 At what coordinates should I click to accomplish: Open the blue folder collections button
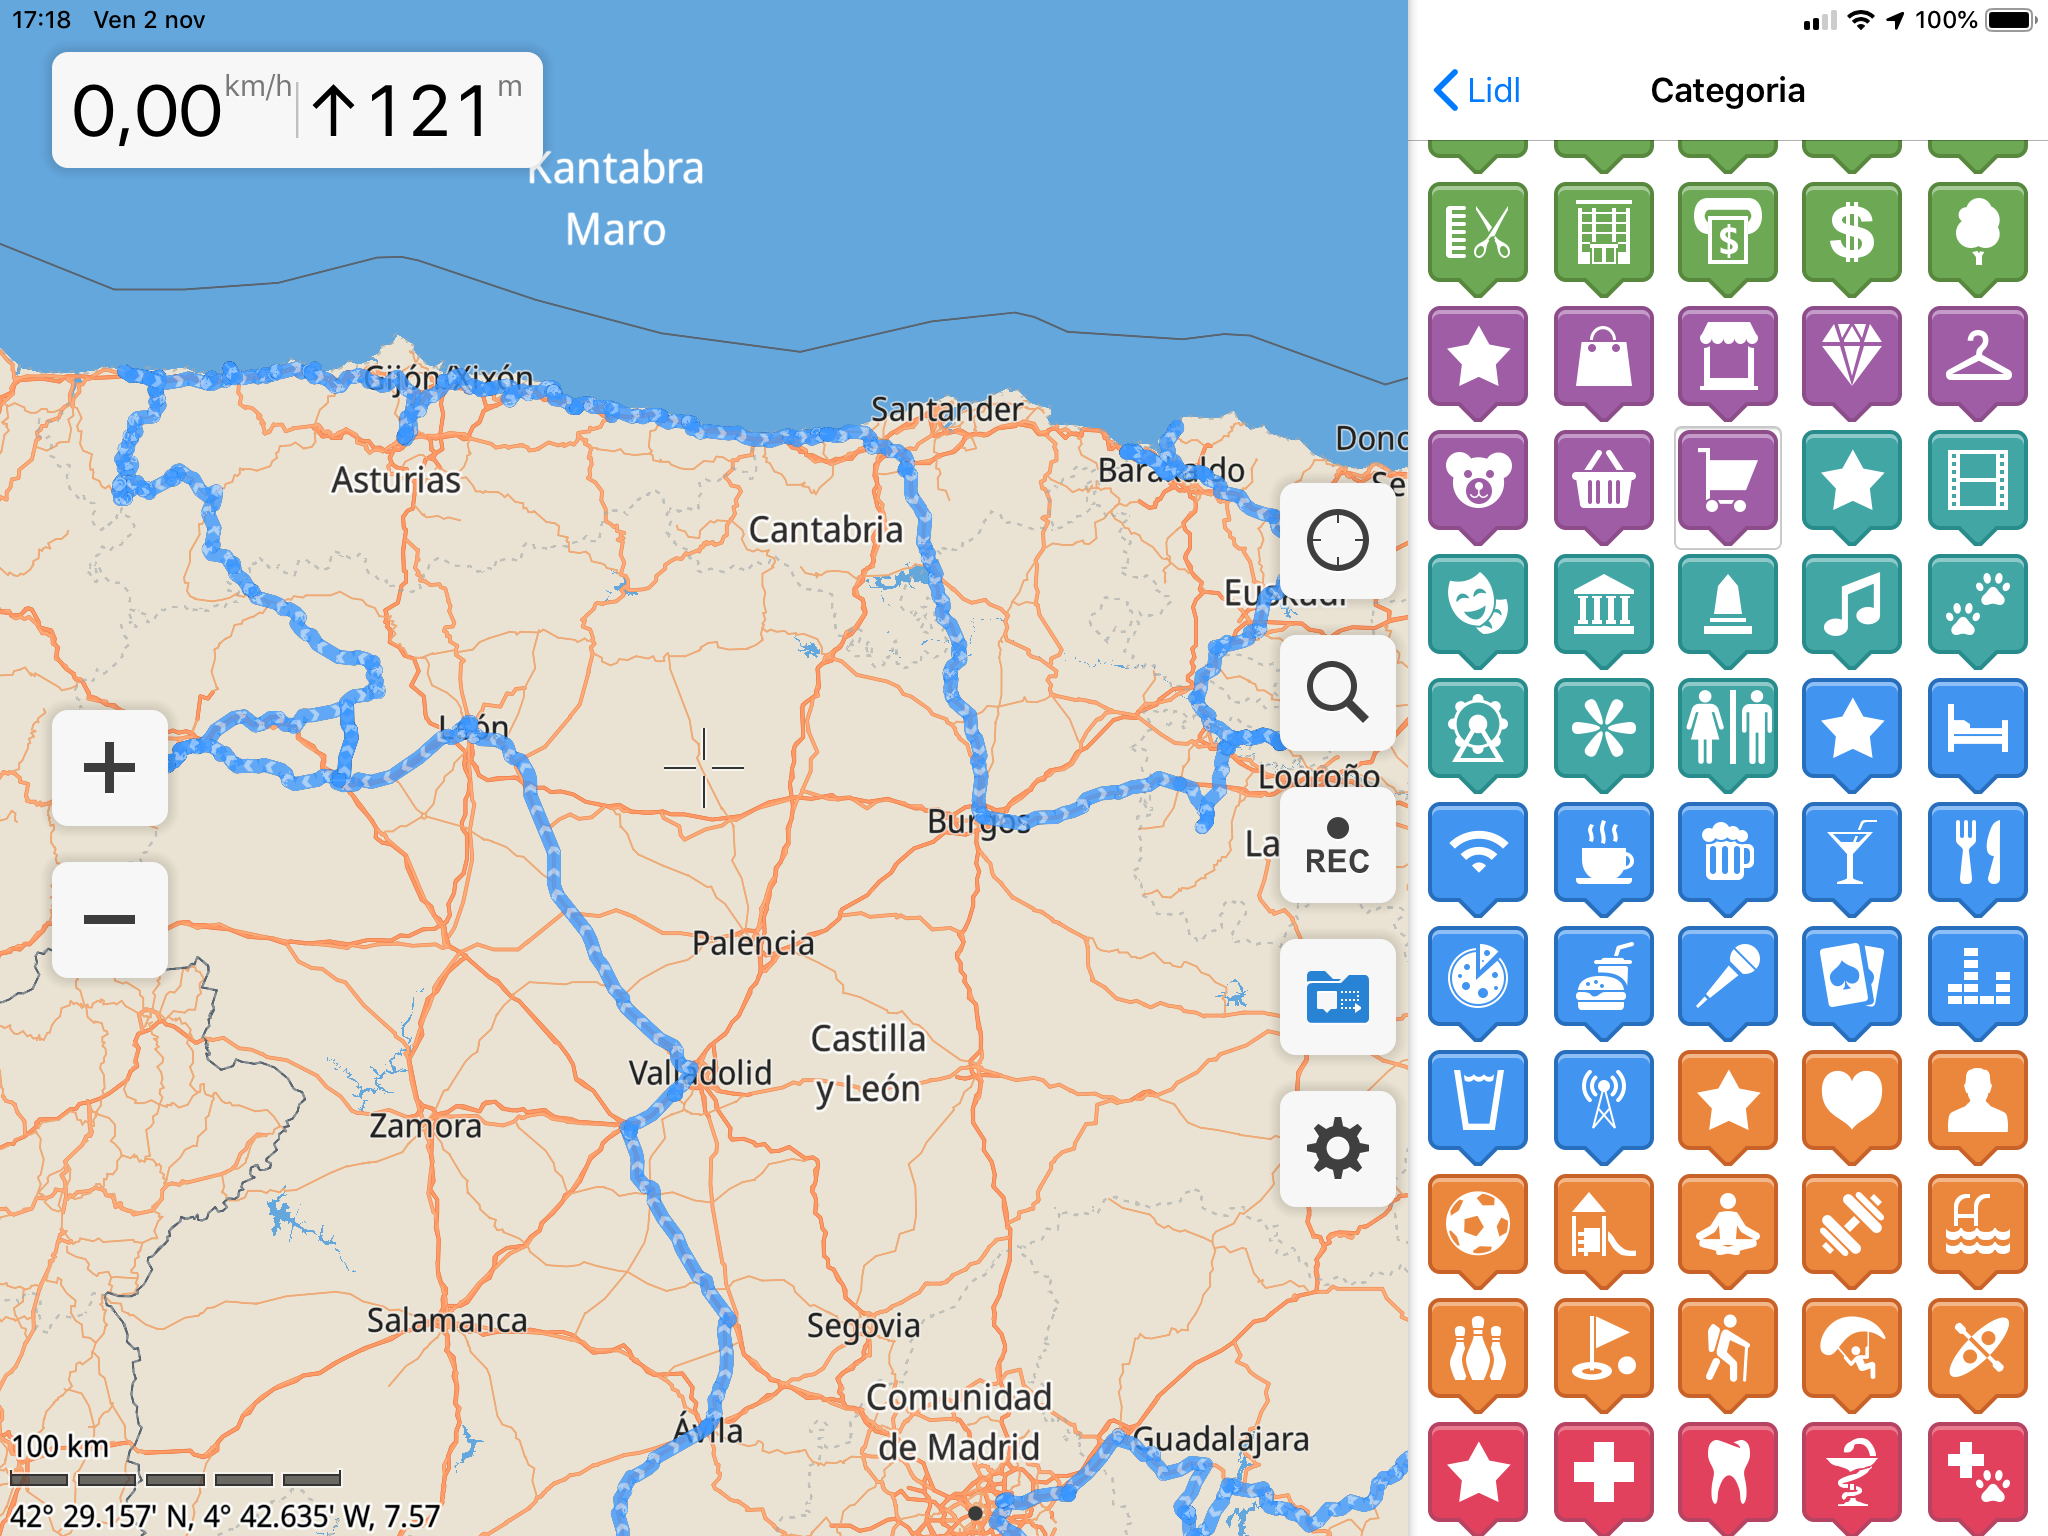[x=1337, y=997]
